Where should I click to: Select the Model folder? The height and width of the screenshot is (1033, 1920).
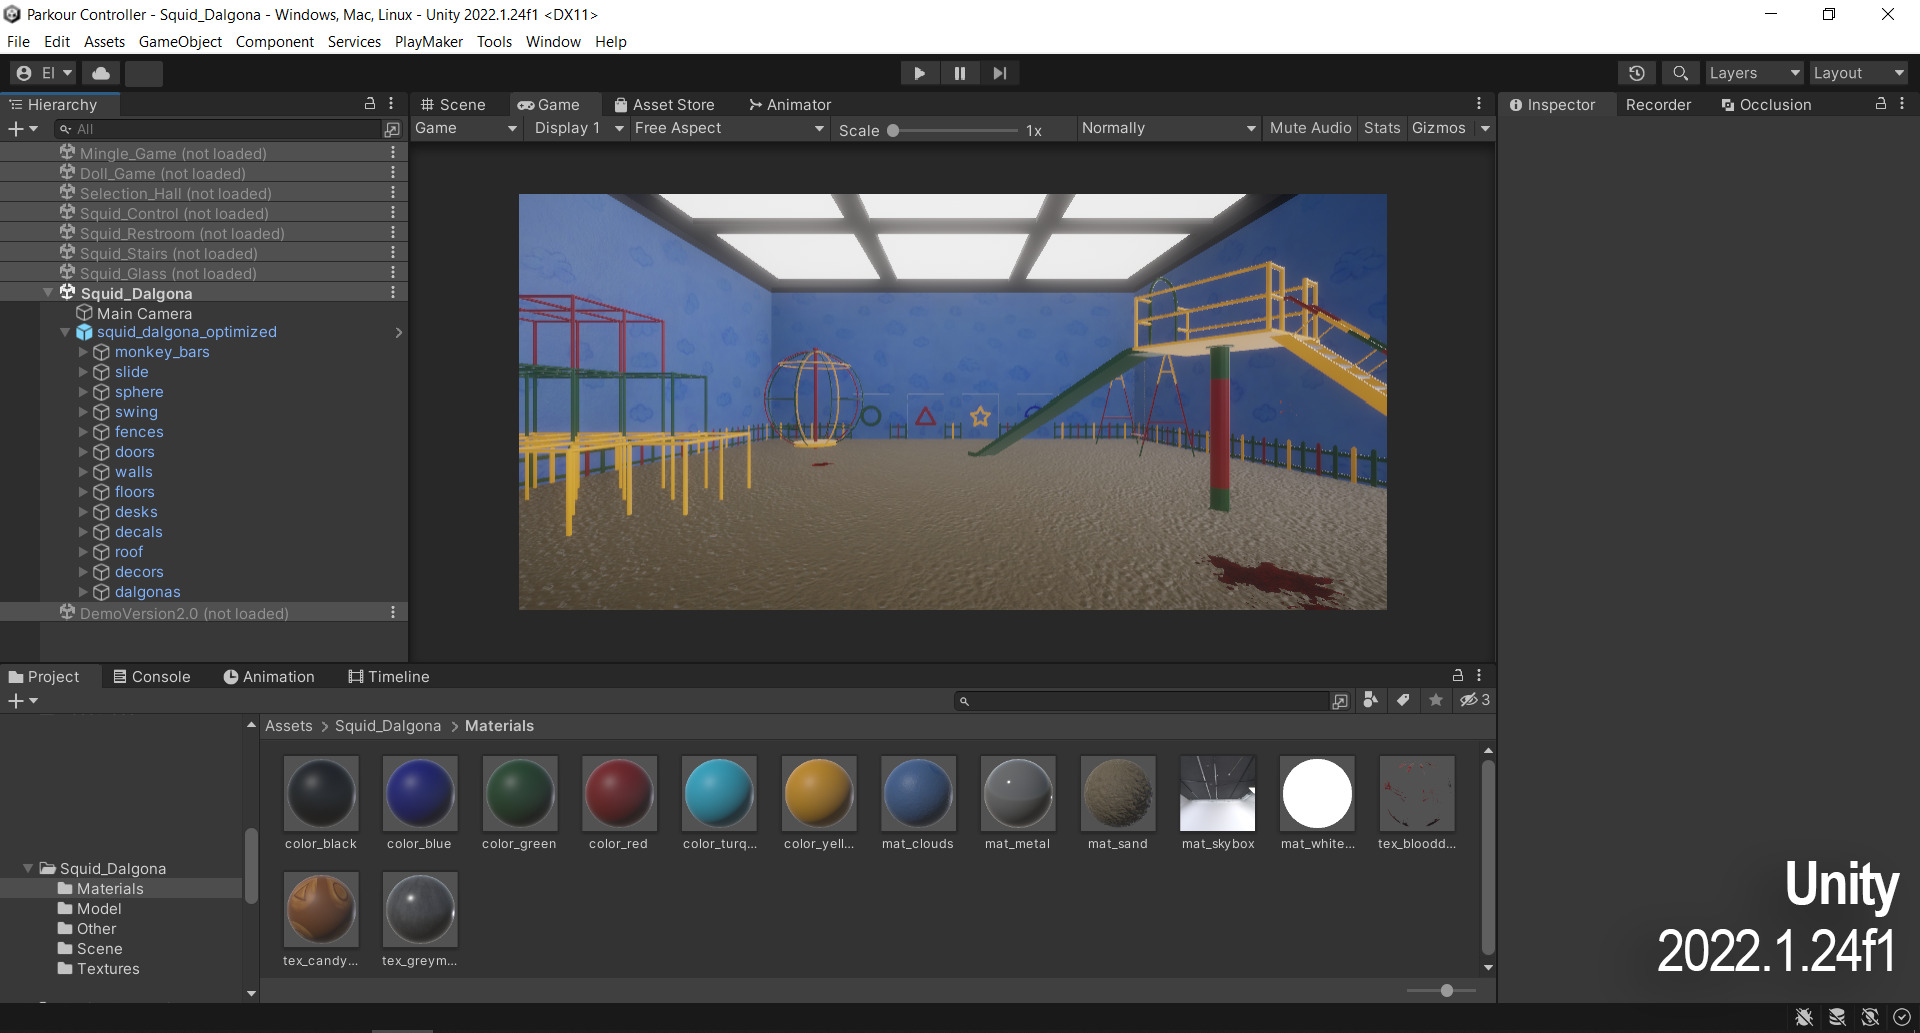99,908
